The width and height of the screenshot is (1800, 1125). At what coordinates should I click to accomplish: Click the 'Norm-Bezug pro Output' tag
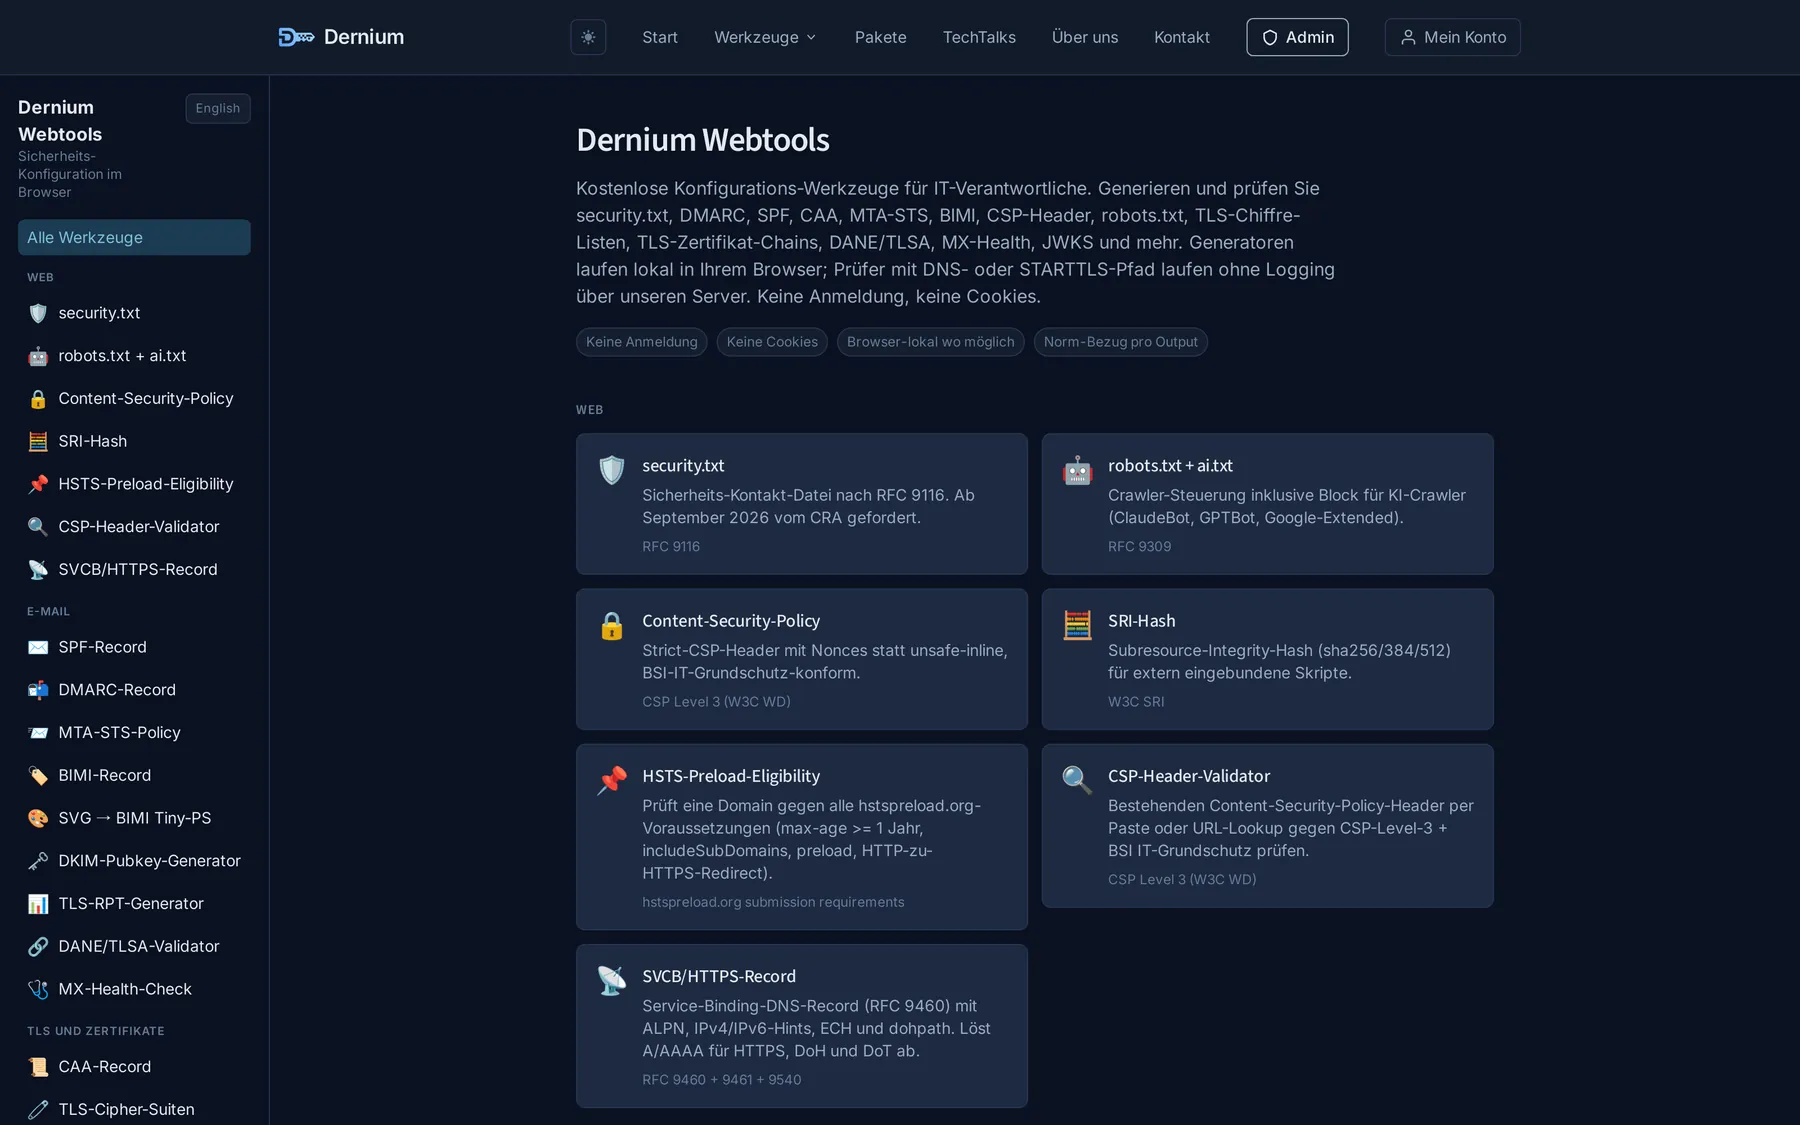tap(1120, 342)
